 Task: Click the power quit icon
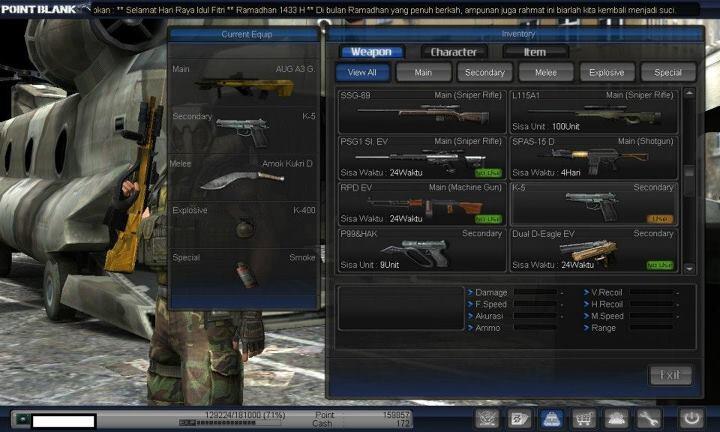point(692,419)
